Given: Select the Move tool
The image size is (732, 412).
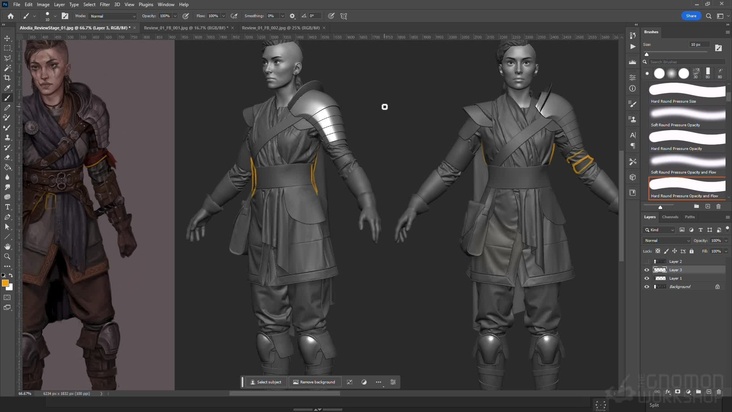Looking at the screenshot, I should tap(8, 37).
